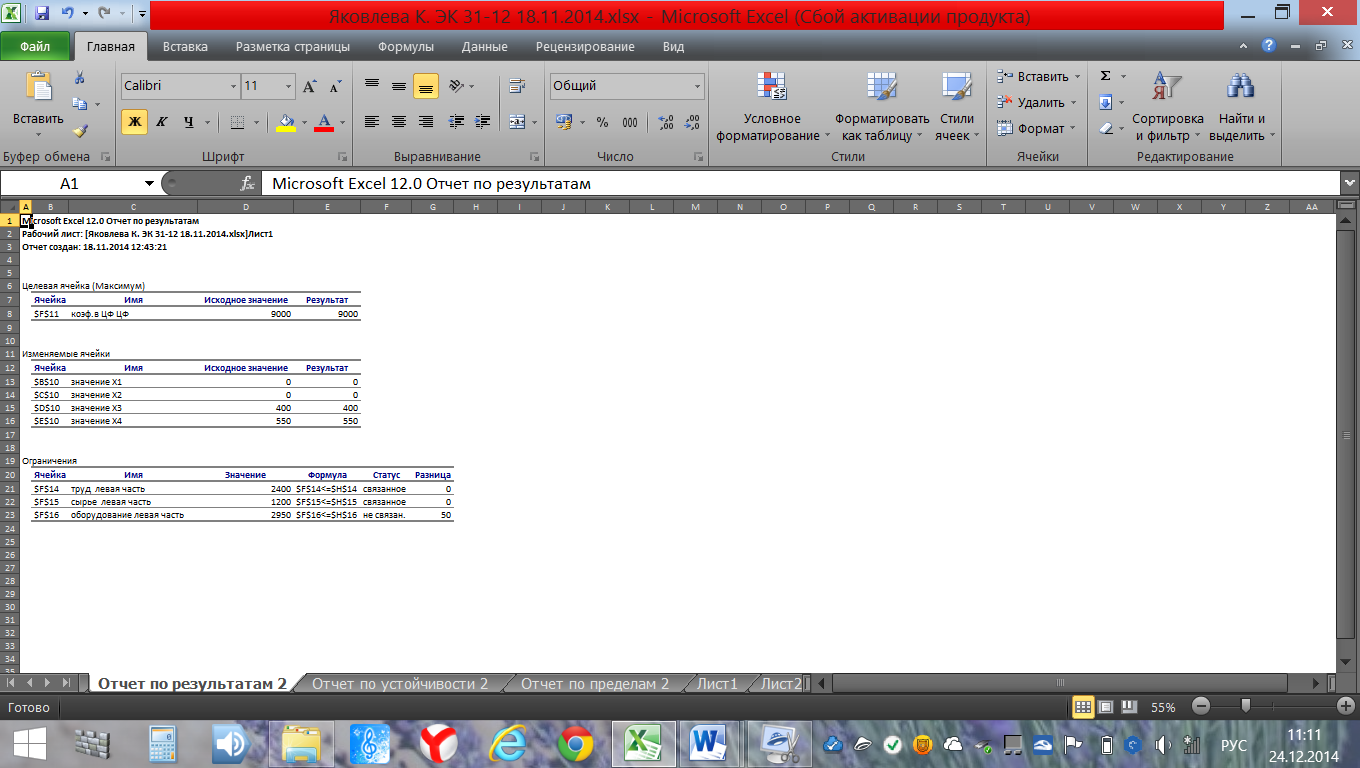
Task: Open the Вставить cells dropdown
Action: tap(1038, 77)
